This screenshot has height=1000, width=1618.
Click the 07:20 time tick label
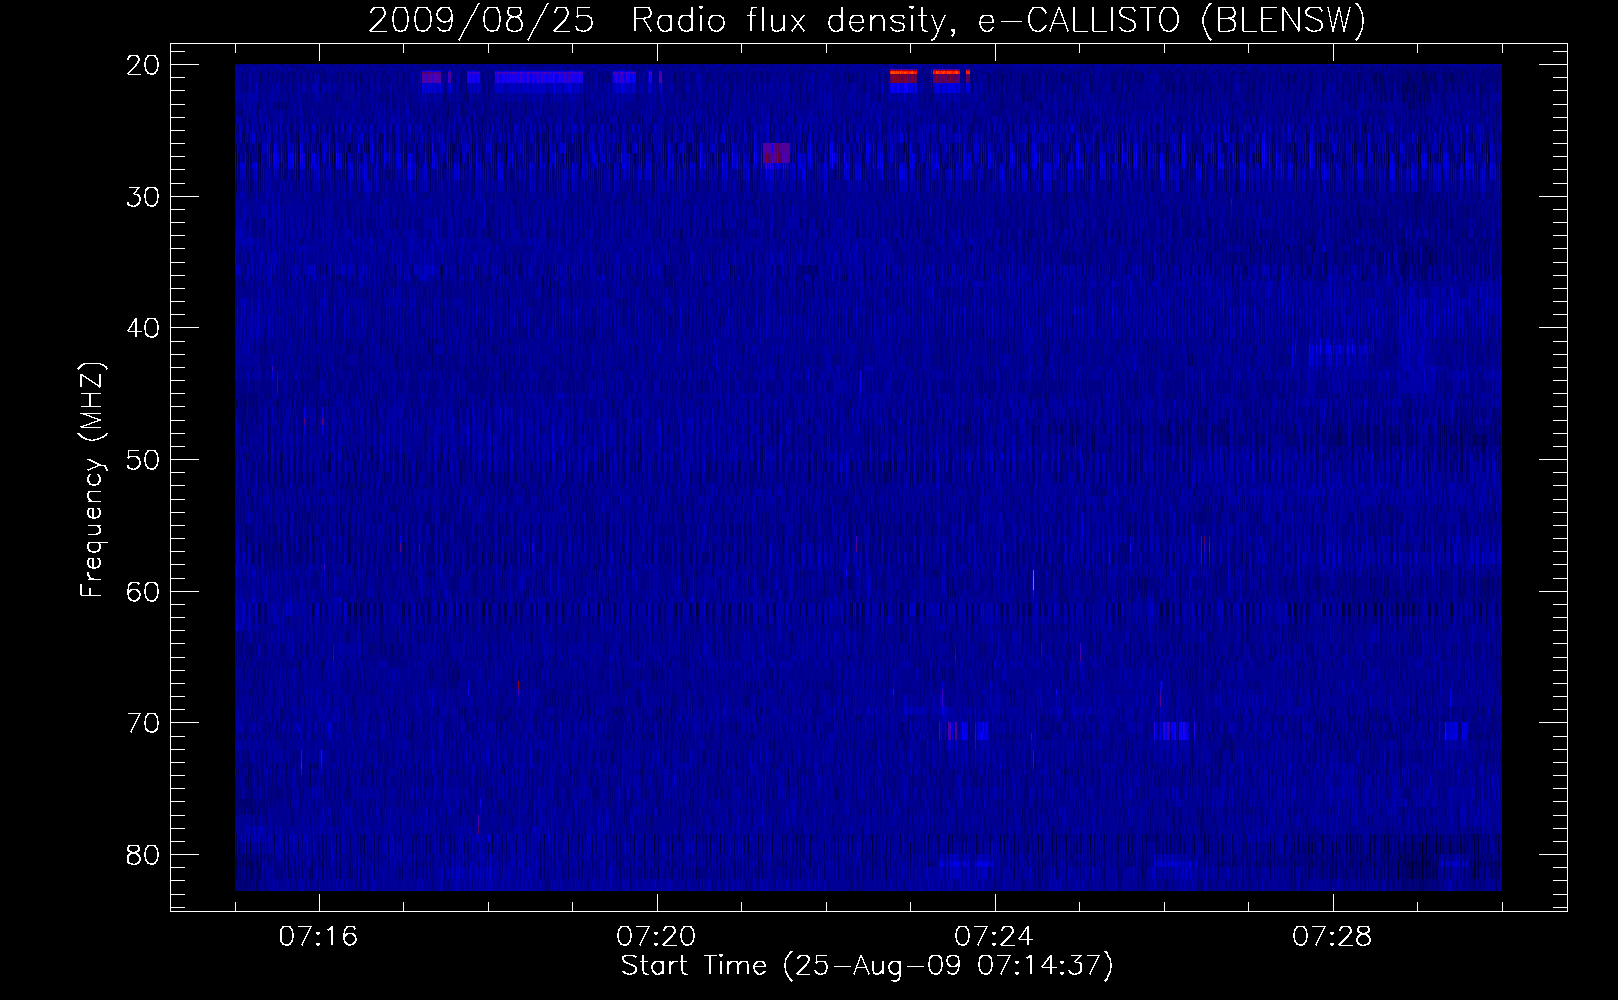coord(657,937)
